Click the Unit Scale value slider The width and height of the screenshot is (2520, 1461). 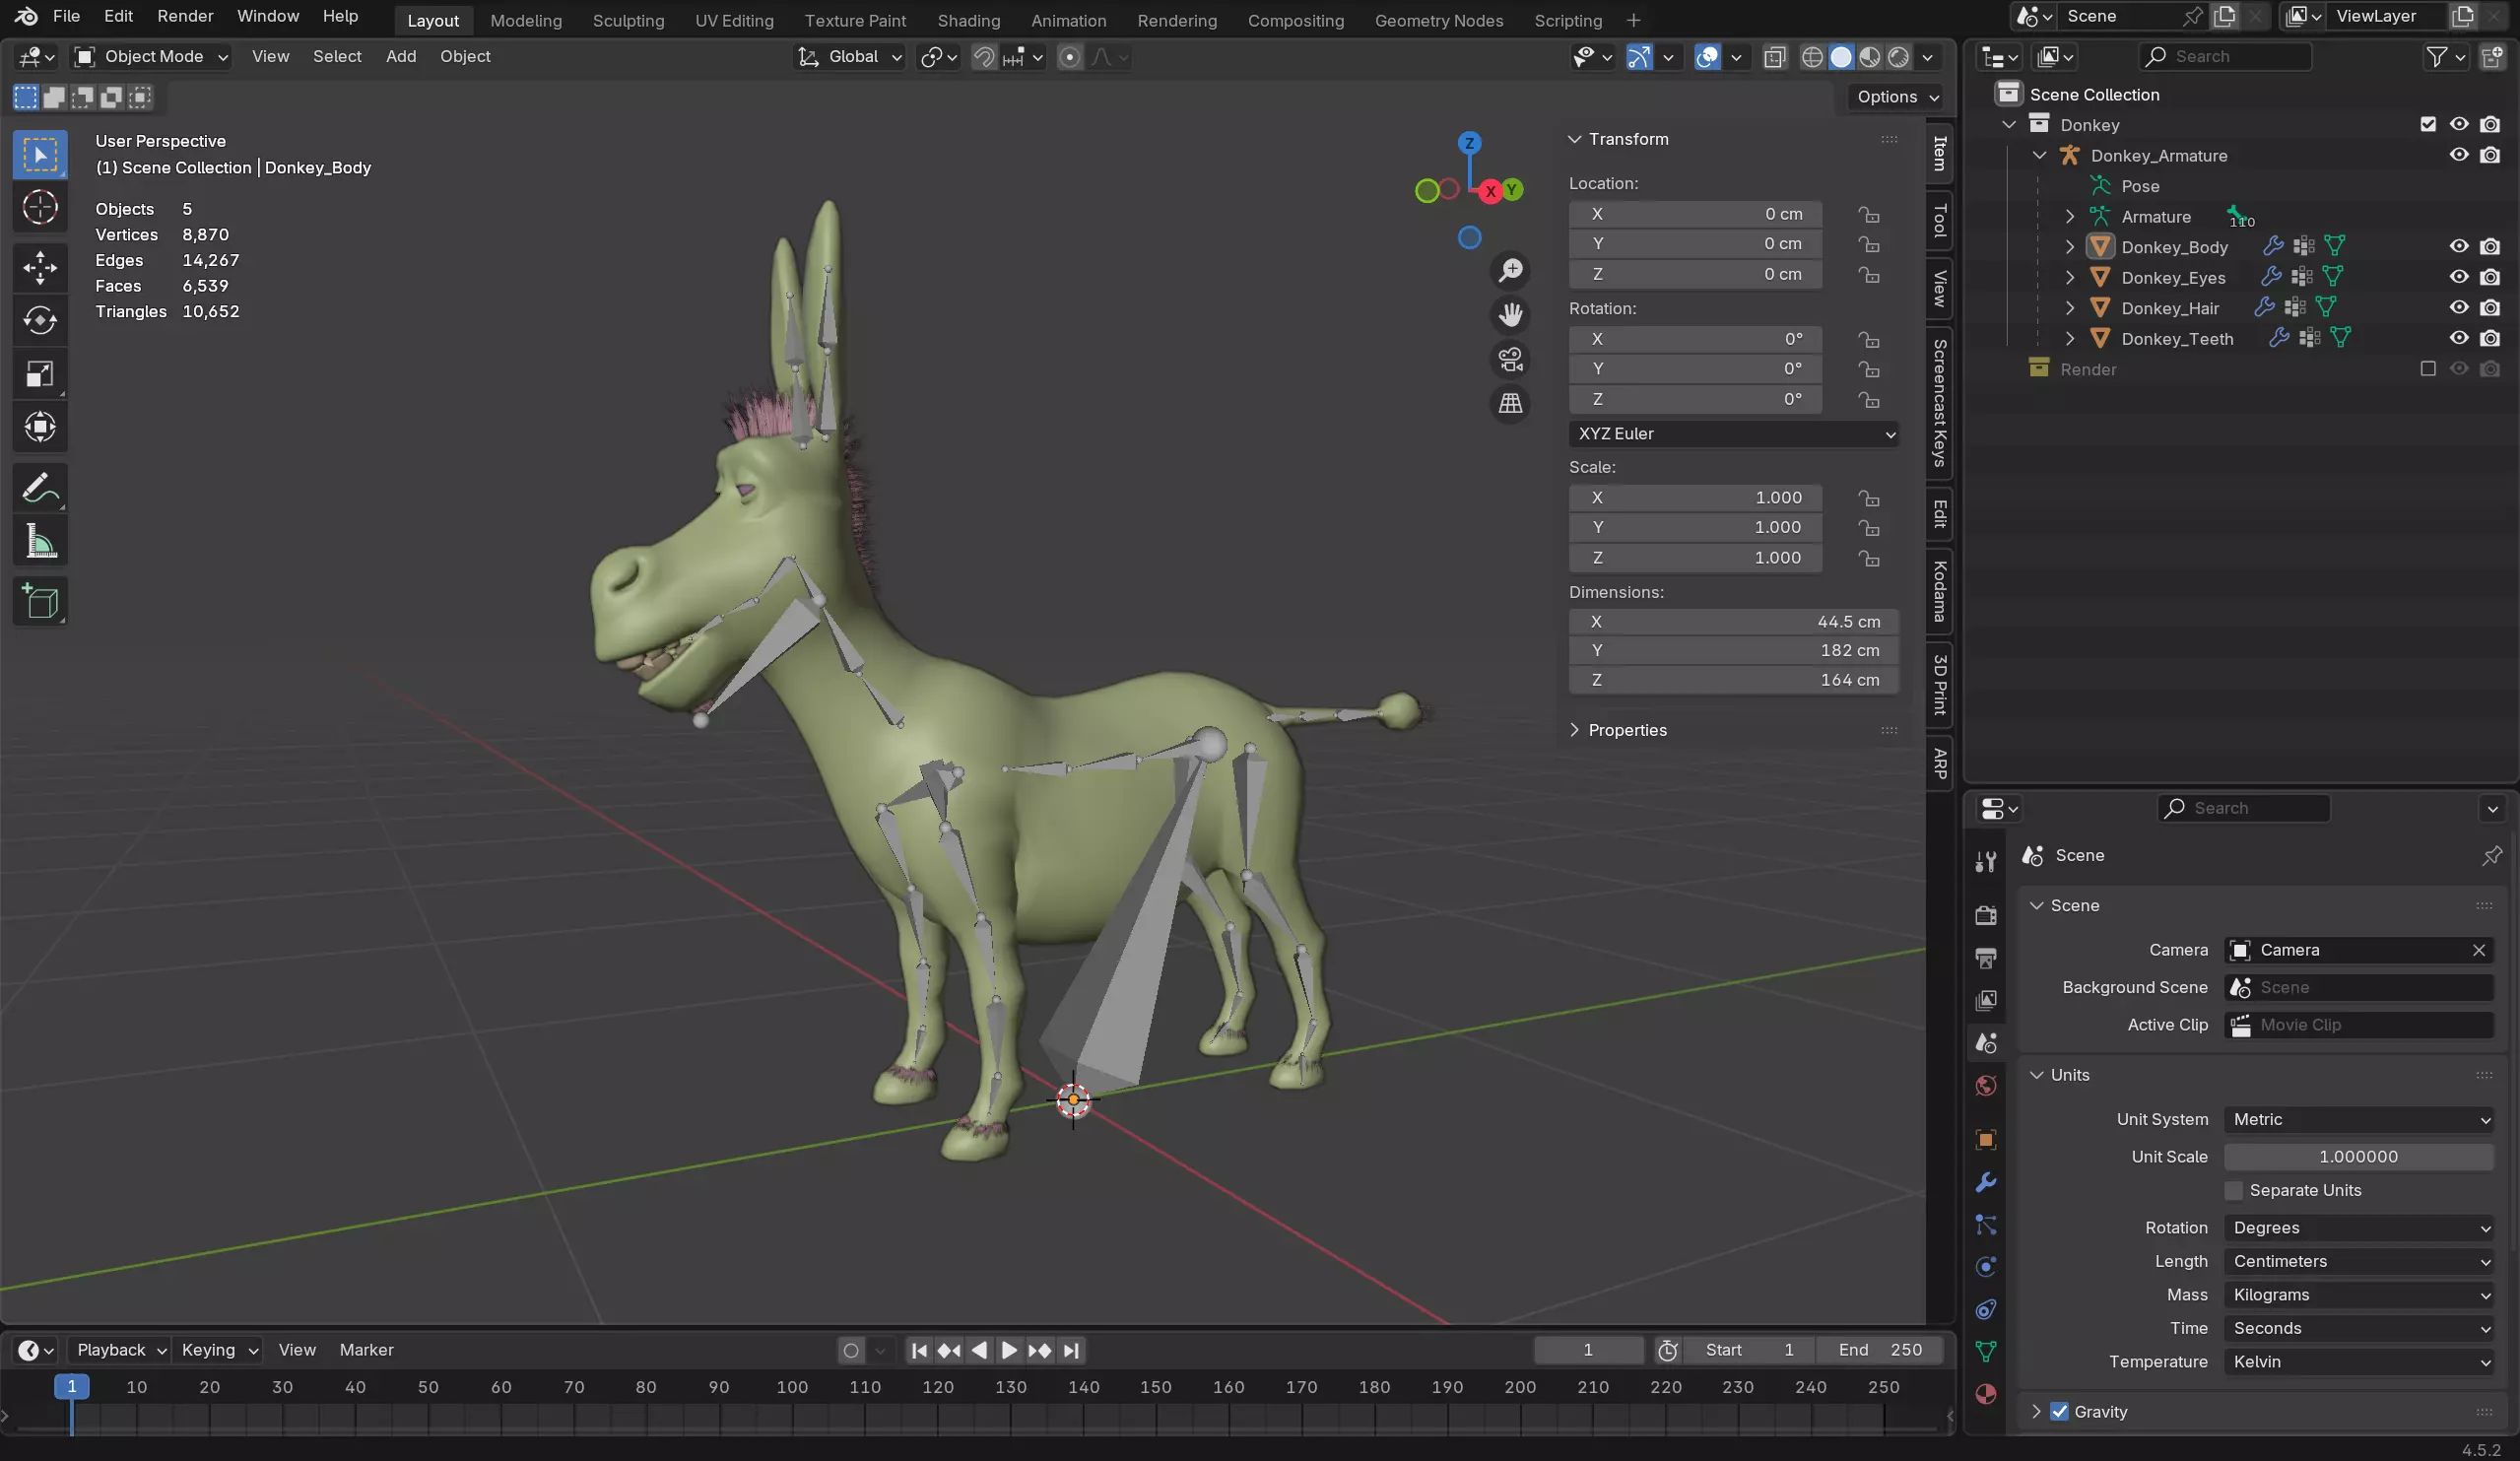tap(2357, 1156)
